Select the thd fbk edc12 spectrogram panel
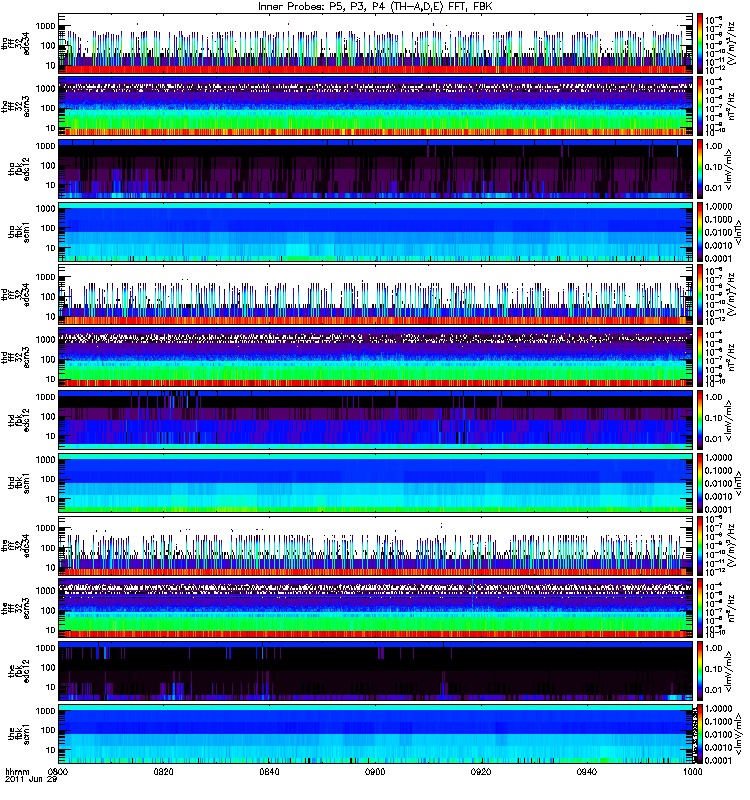This screenshot has width=750, height=800. click(x=376, y=420)
